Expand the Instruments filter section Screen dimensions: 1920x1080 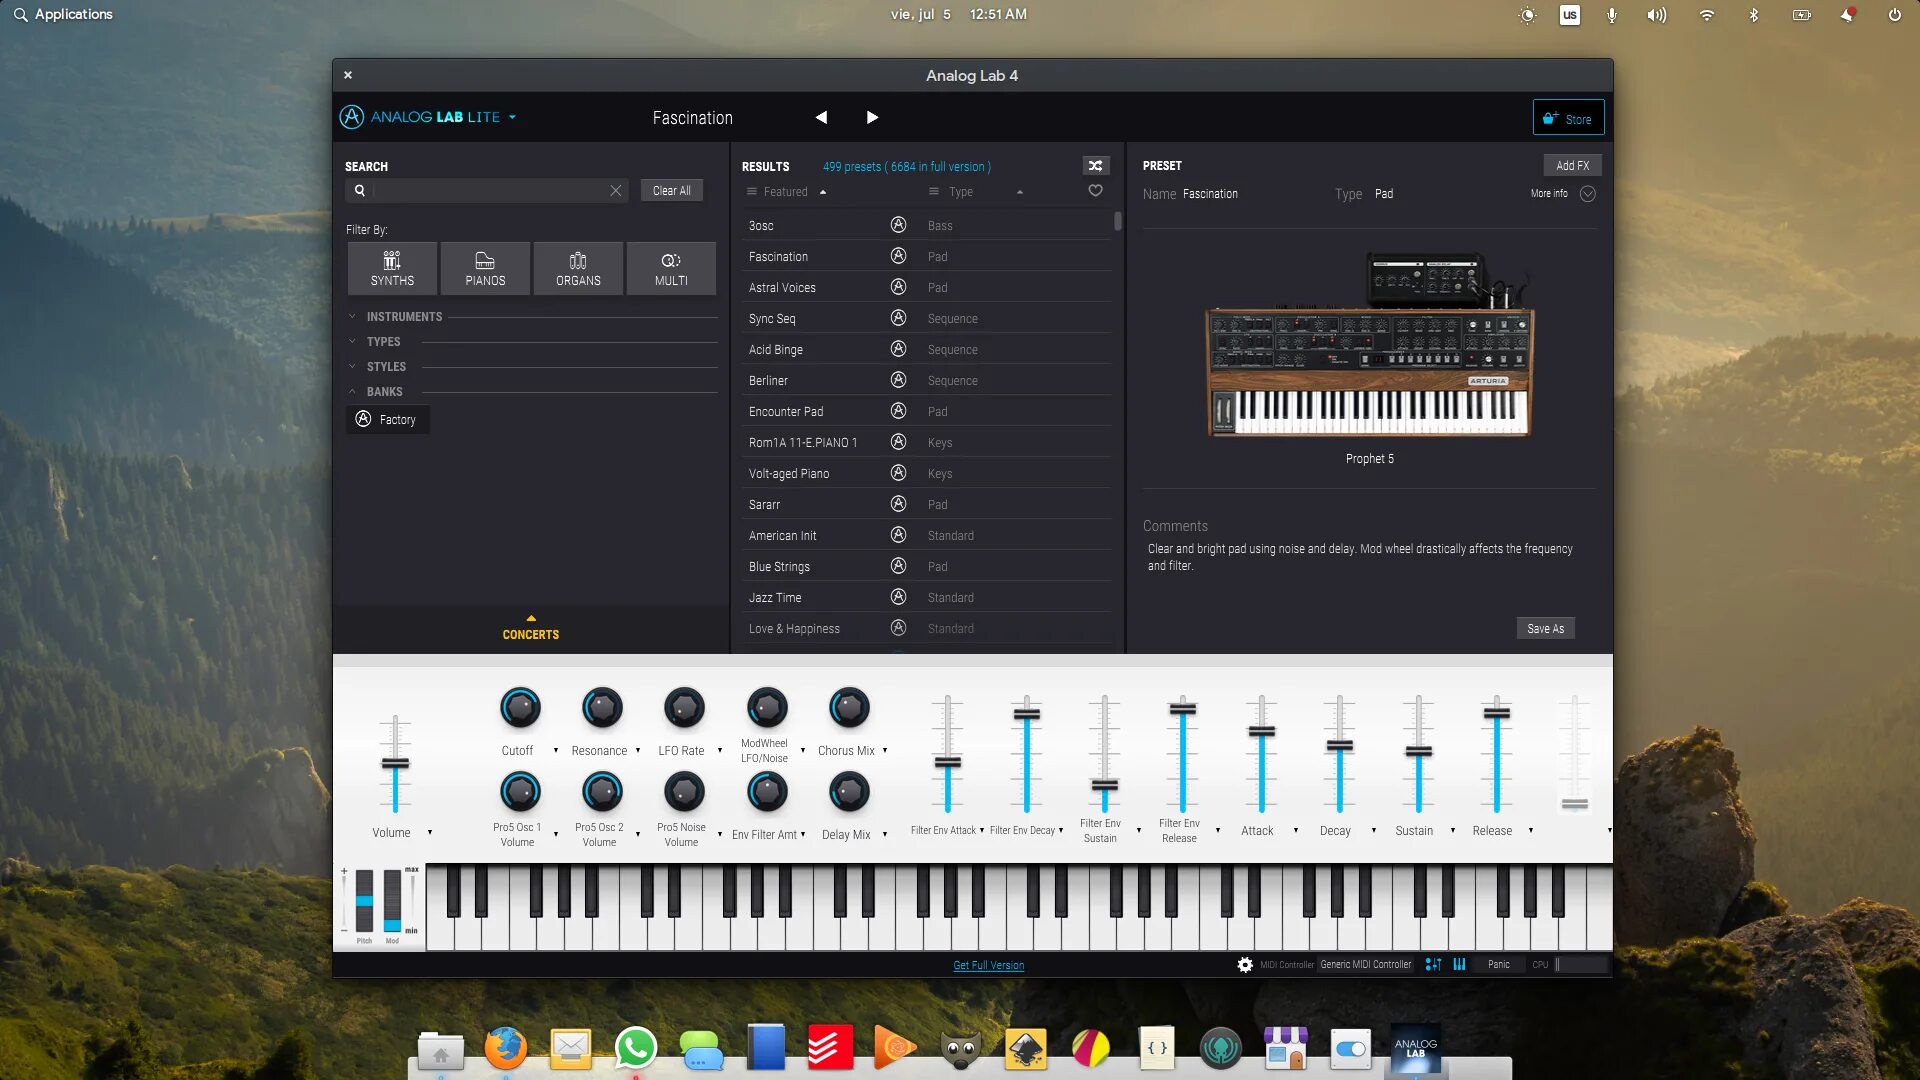click(404, 317)
